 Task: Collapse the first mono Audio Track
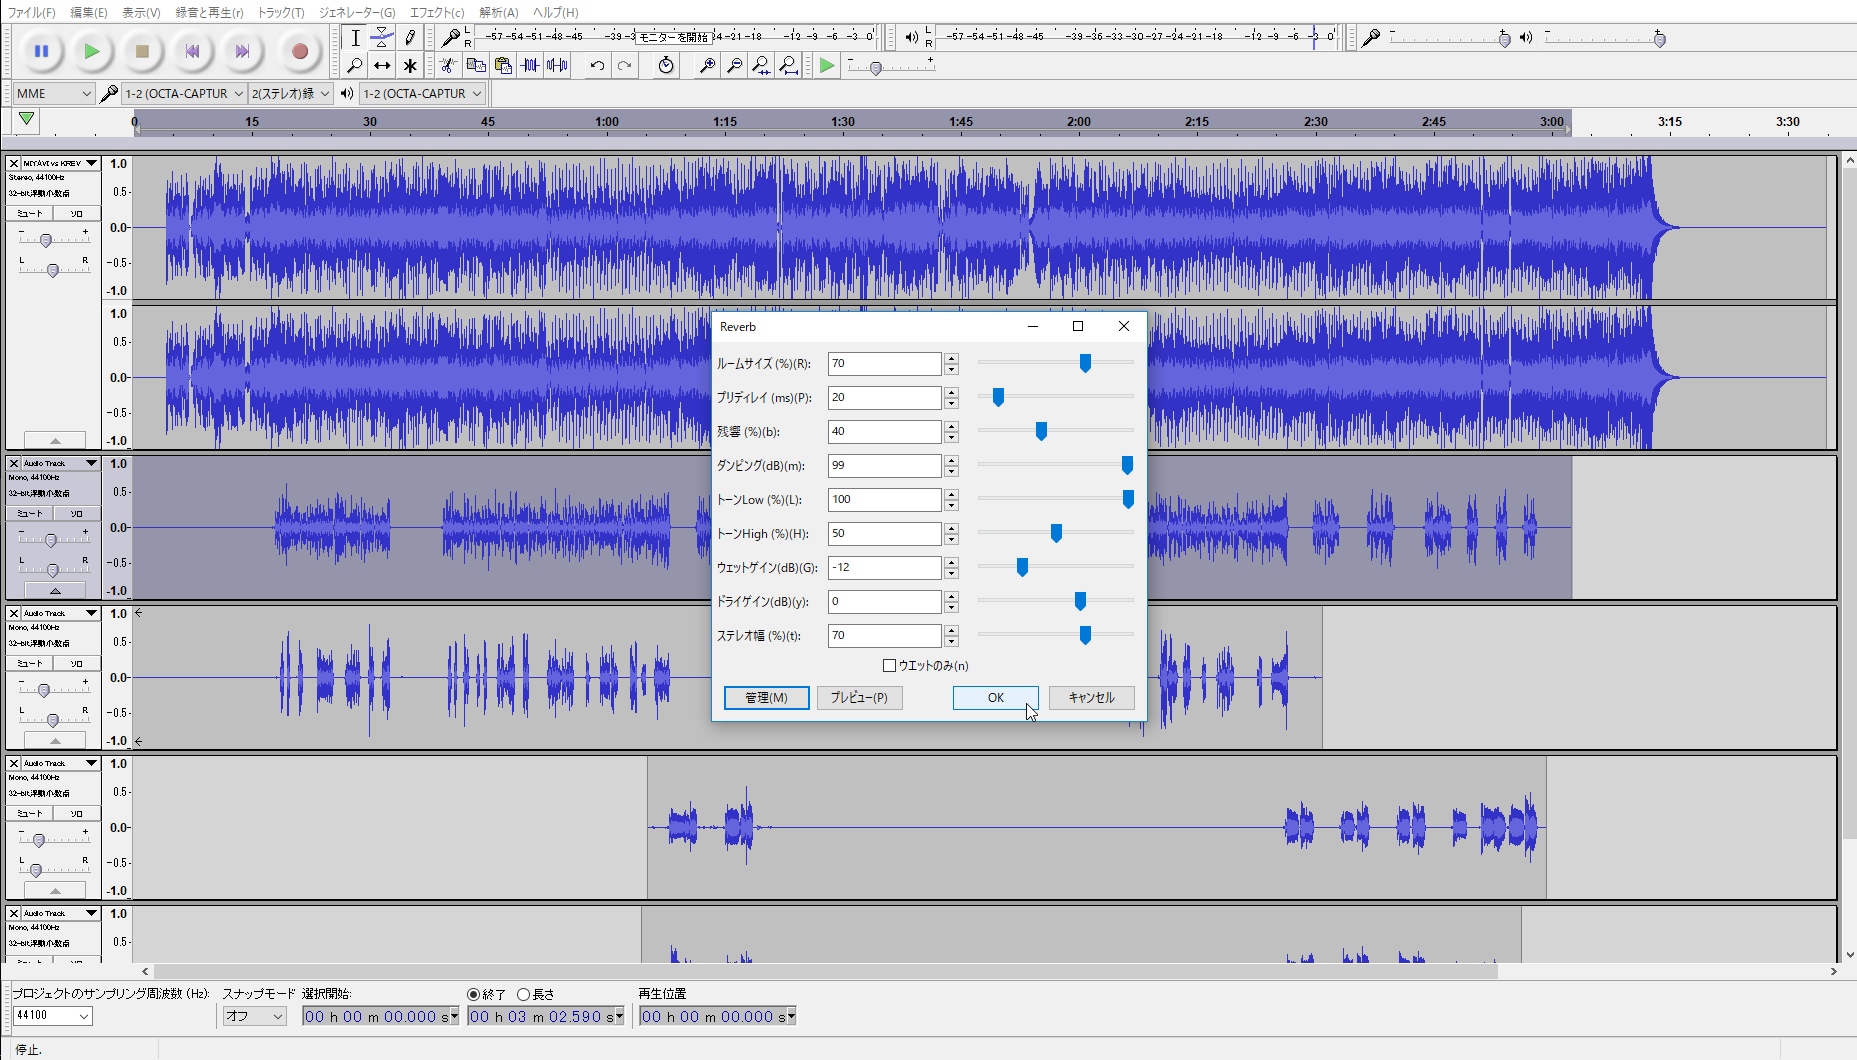(x=55, y=591)
